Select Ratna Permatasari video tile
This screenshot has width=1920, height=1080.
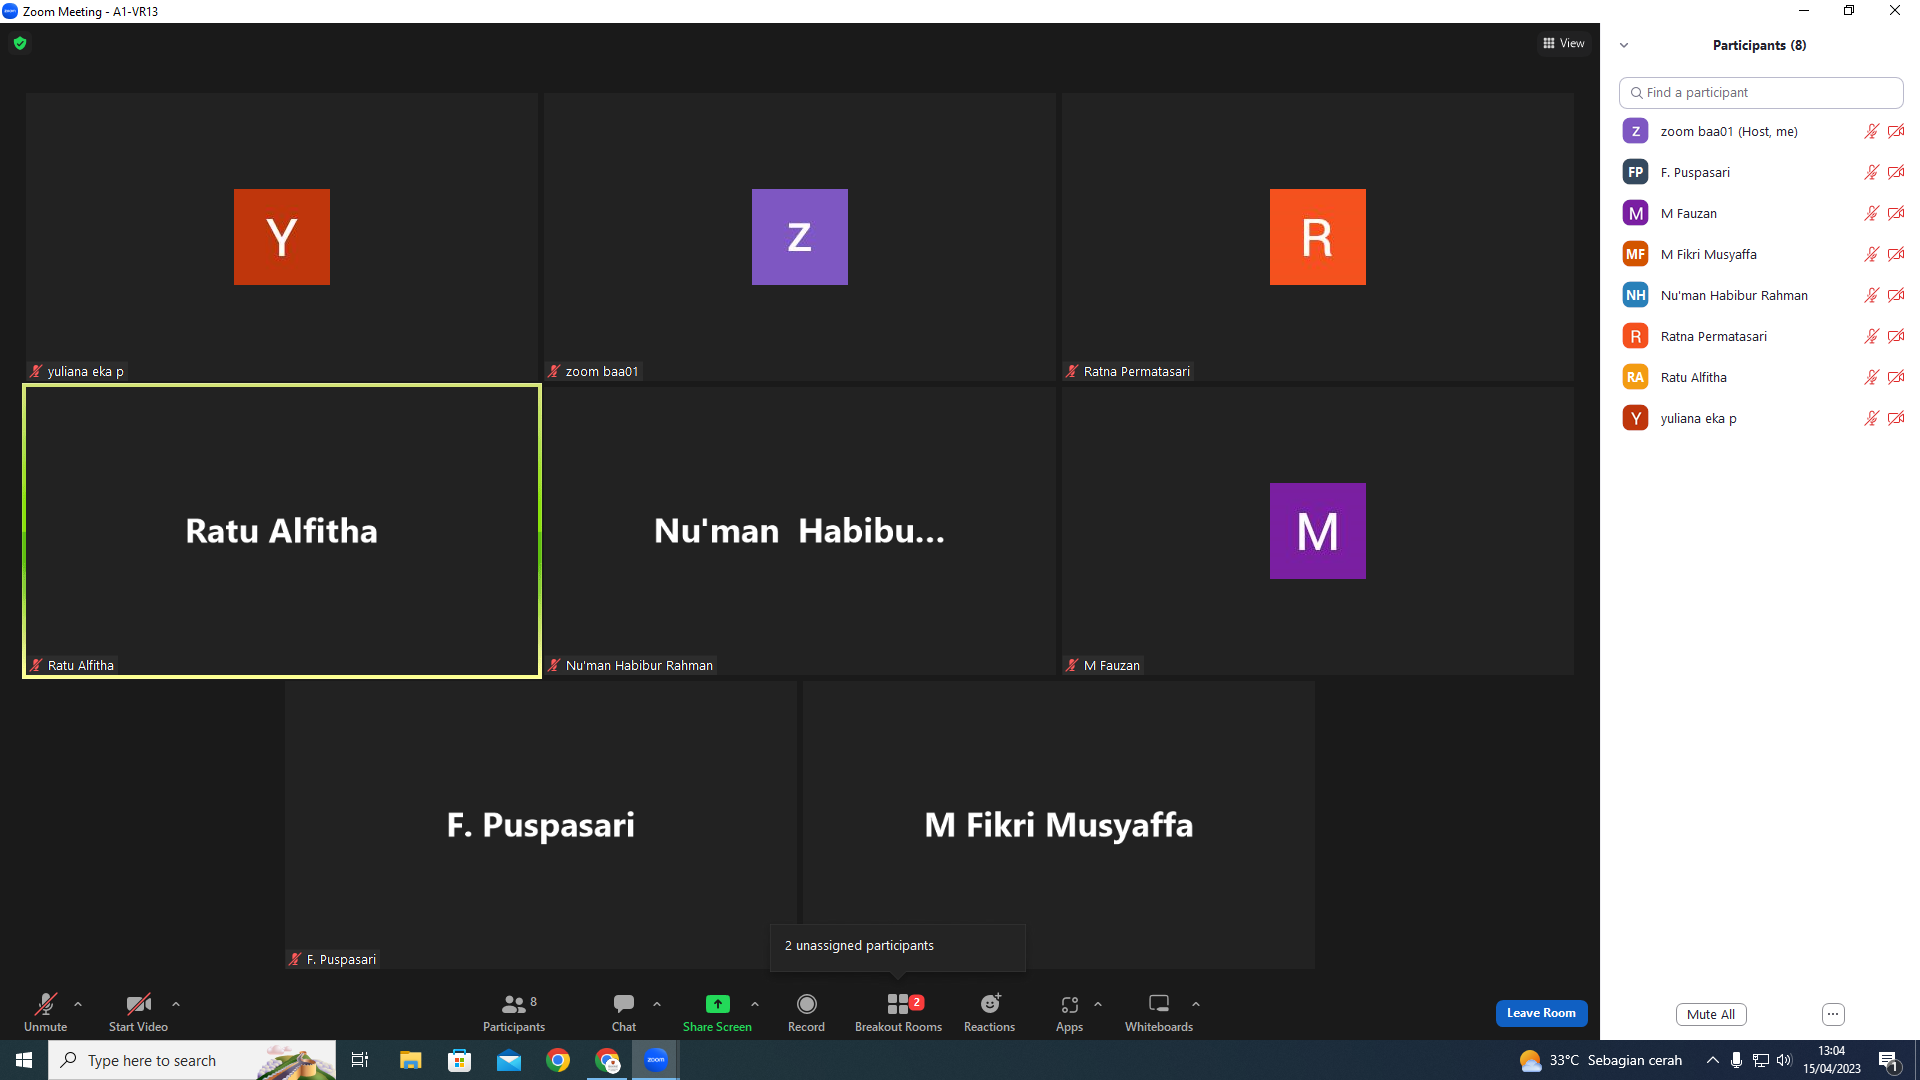coord(1318,237)
